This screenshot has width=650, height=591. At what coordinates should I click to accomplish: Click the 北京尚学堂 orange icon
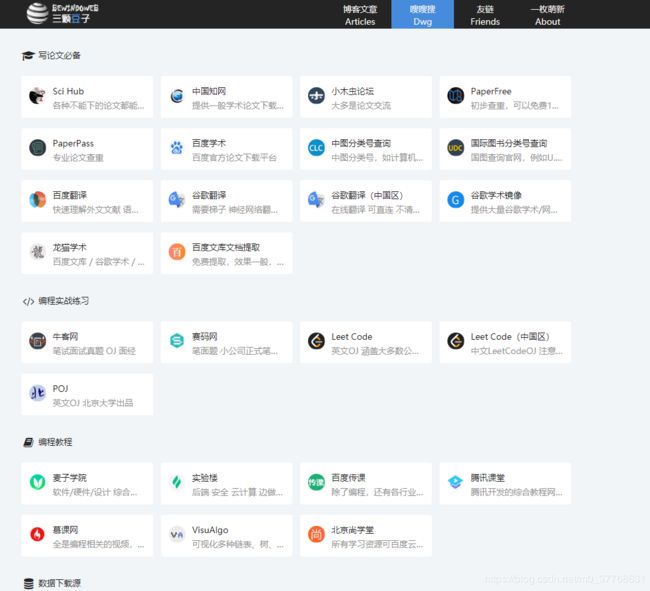pos(316,535)
